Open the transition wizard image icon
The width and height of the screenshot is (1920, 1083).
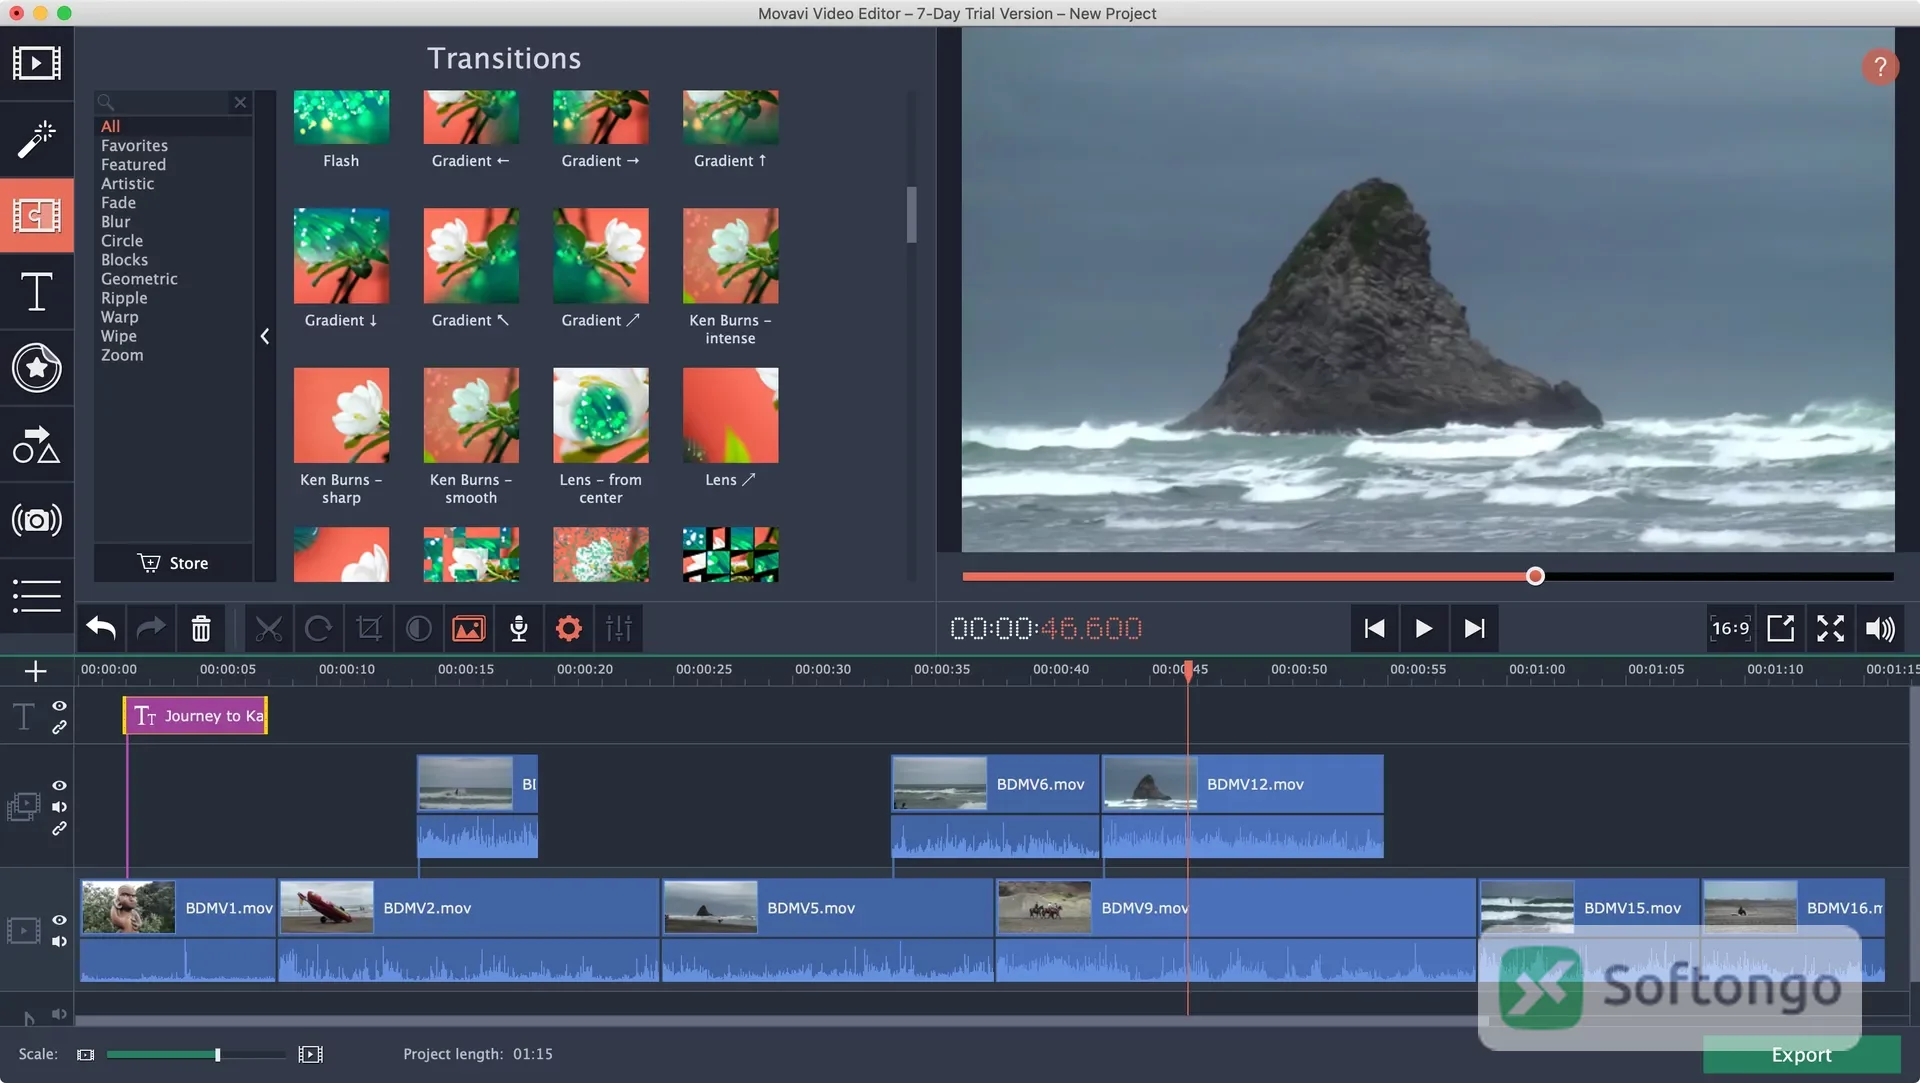point(468,628)
